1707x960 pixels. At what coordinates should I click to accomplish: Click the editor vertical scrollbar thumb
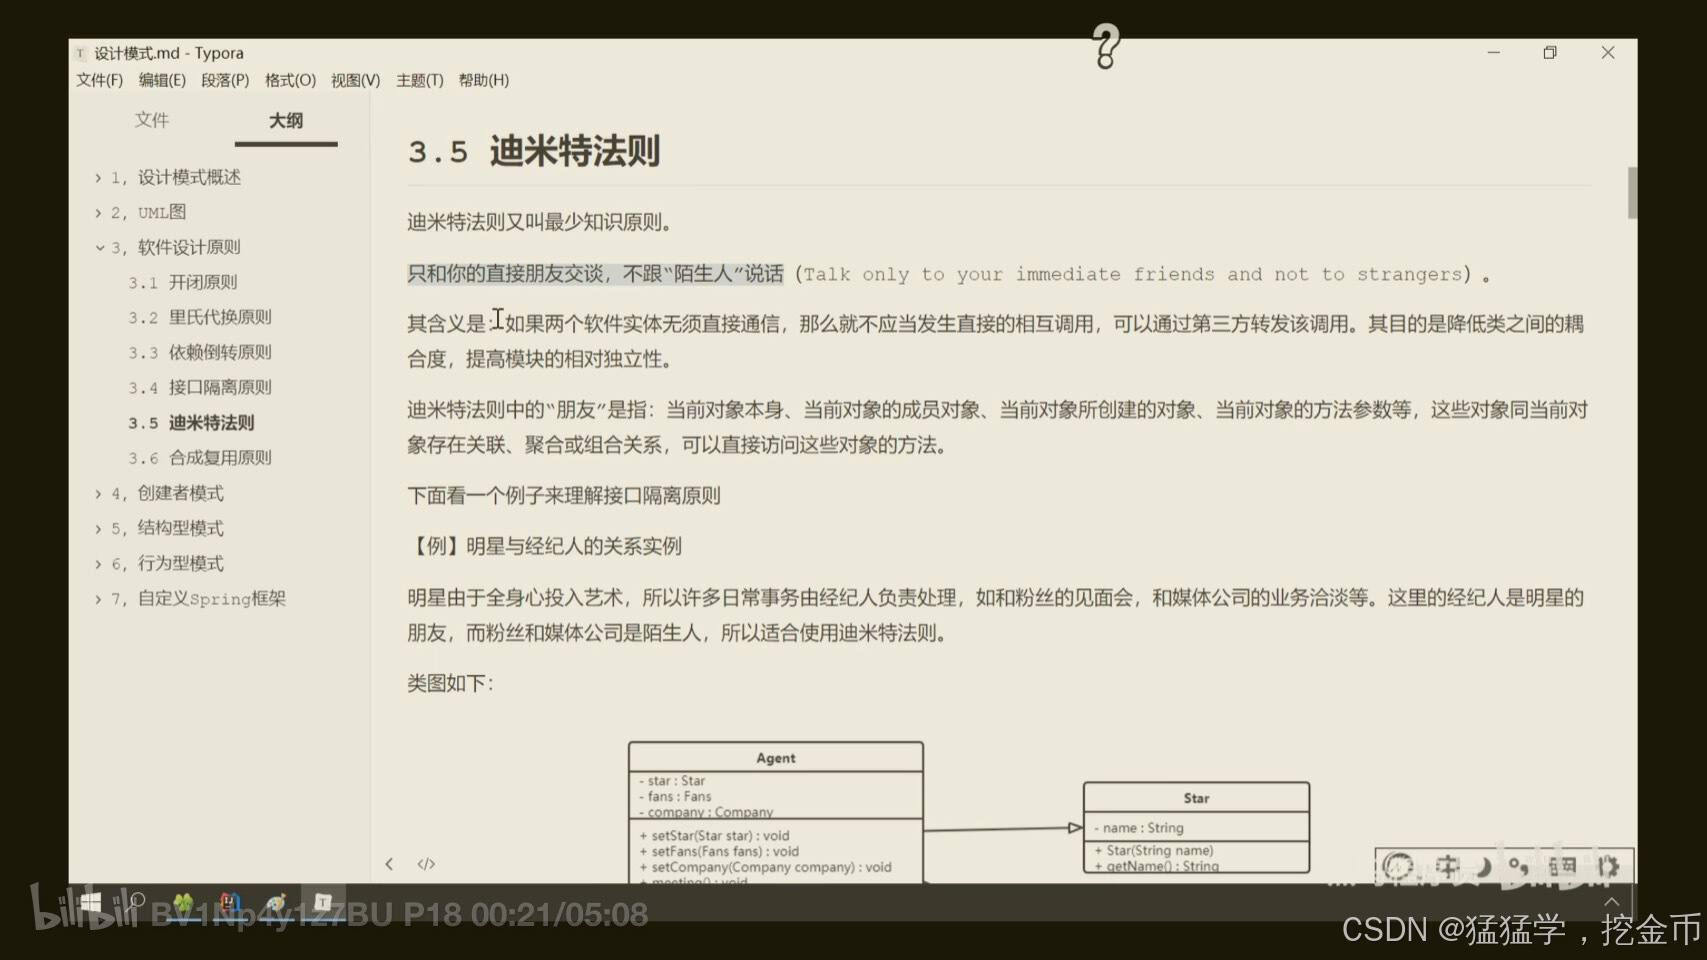click(1632, 193)
